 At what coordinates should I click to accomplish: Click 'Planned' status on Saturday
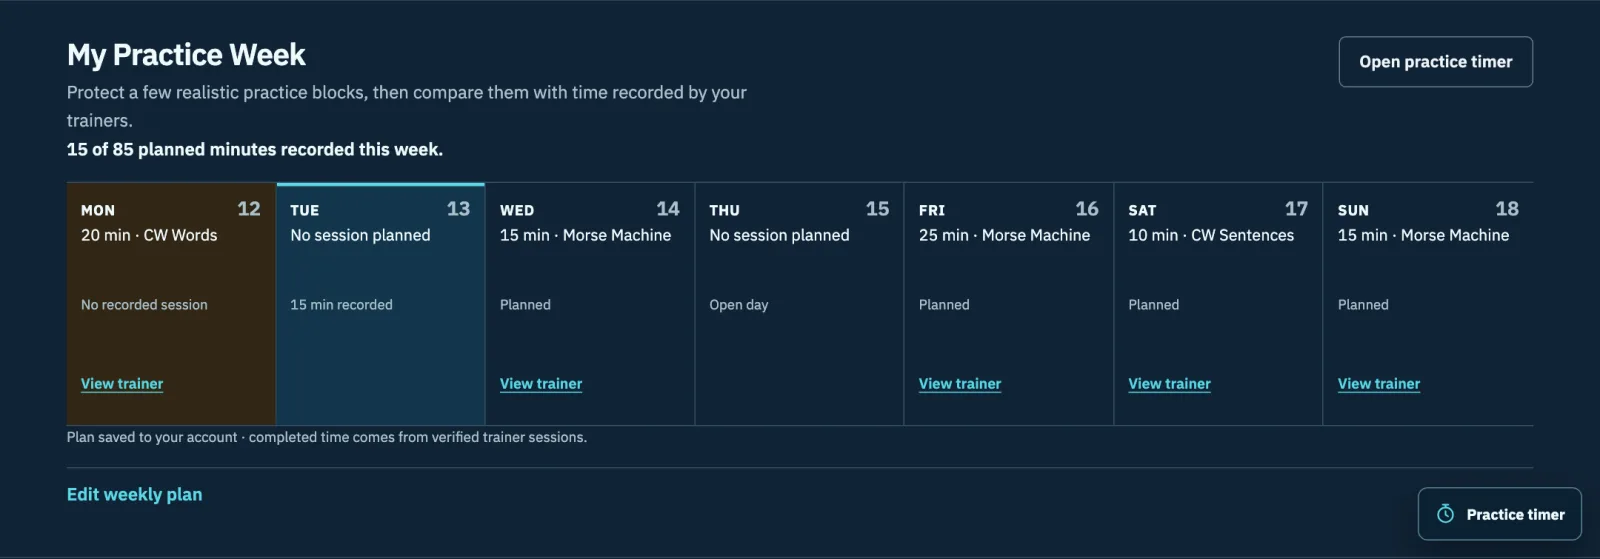tap(1154, 305)
